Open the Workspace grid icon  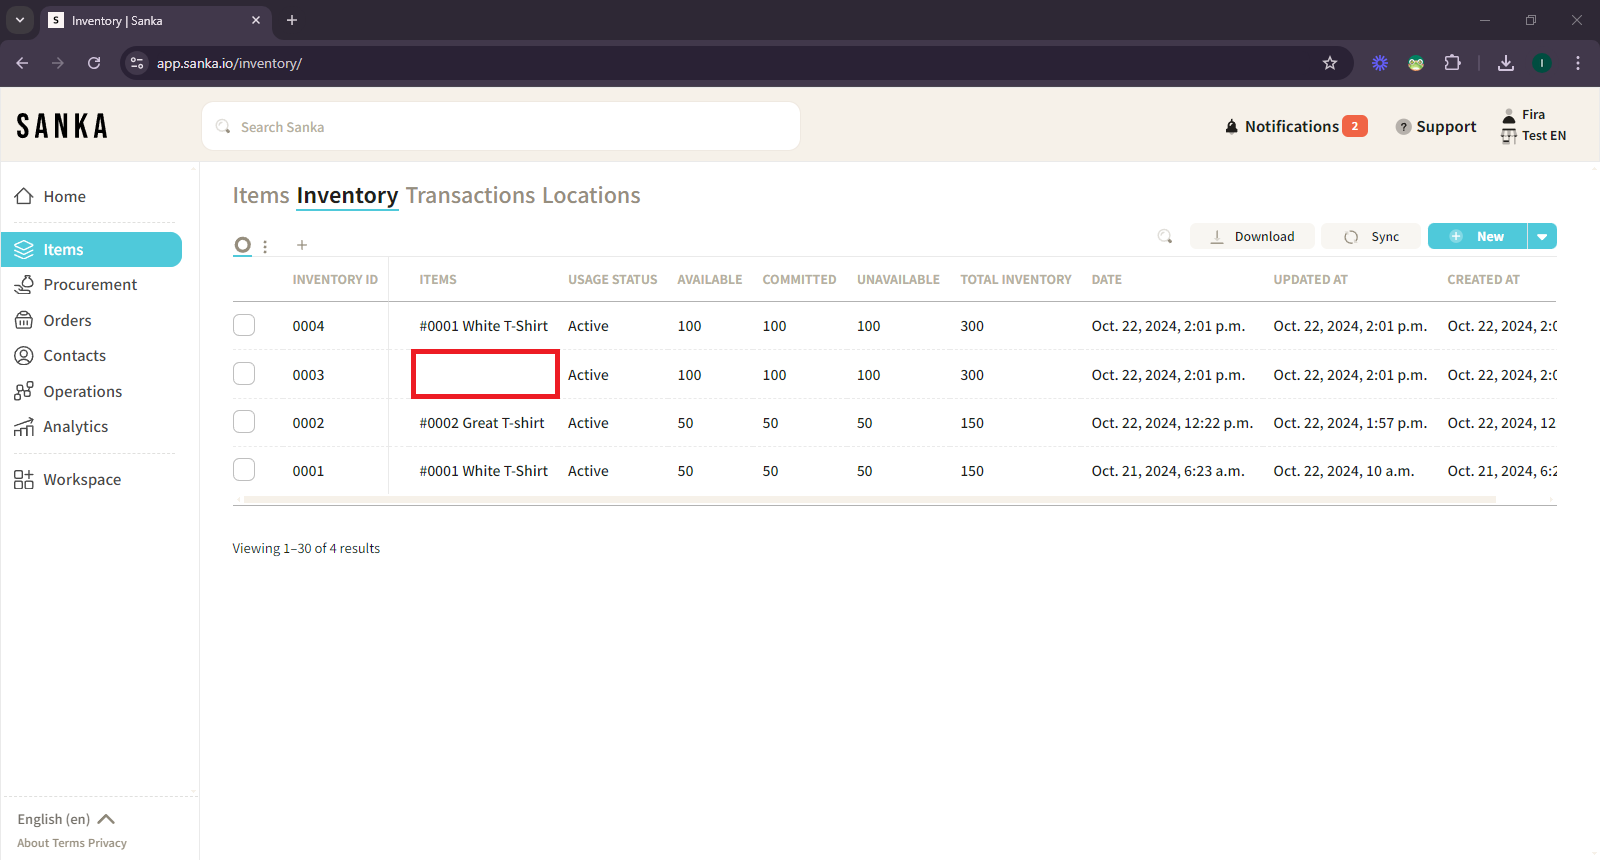tap(24, 480)
